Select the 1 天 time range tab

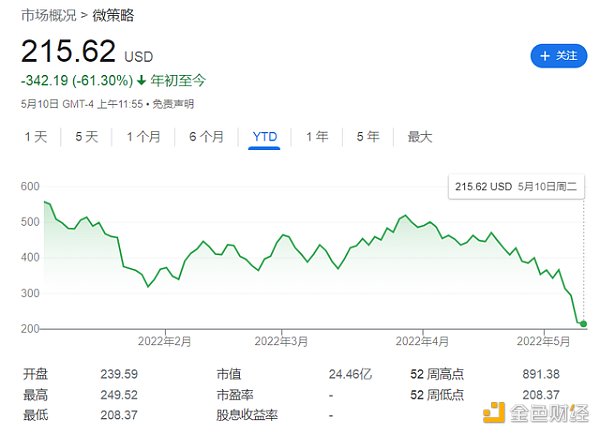pos(35,137)
